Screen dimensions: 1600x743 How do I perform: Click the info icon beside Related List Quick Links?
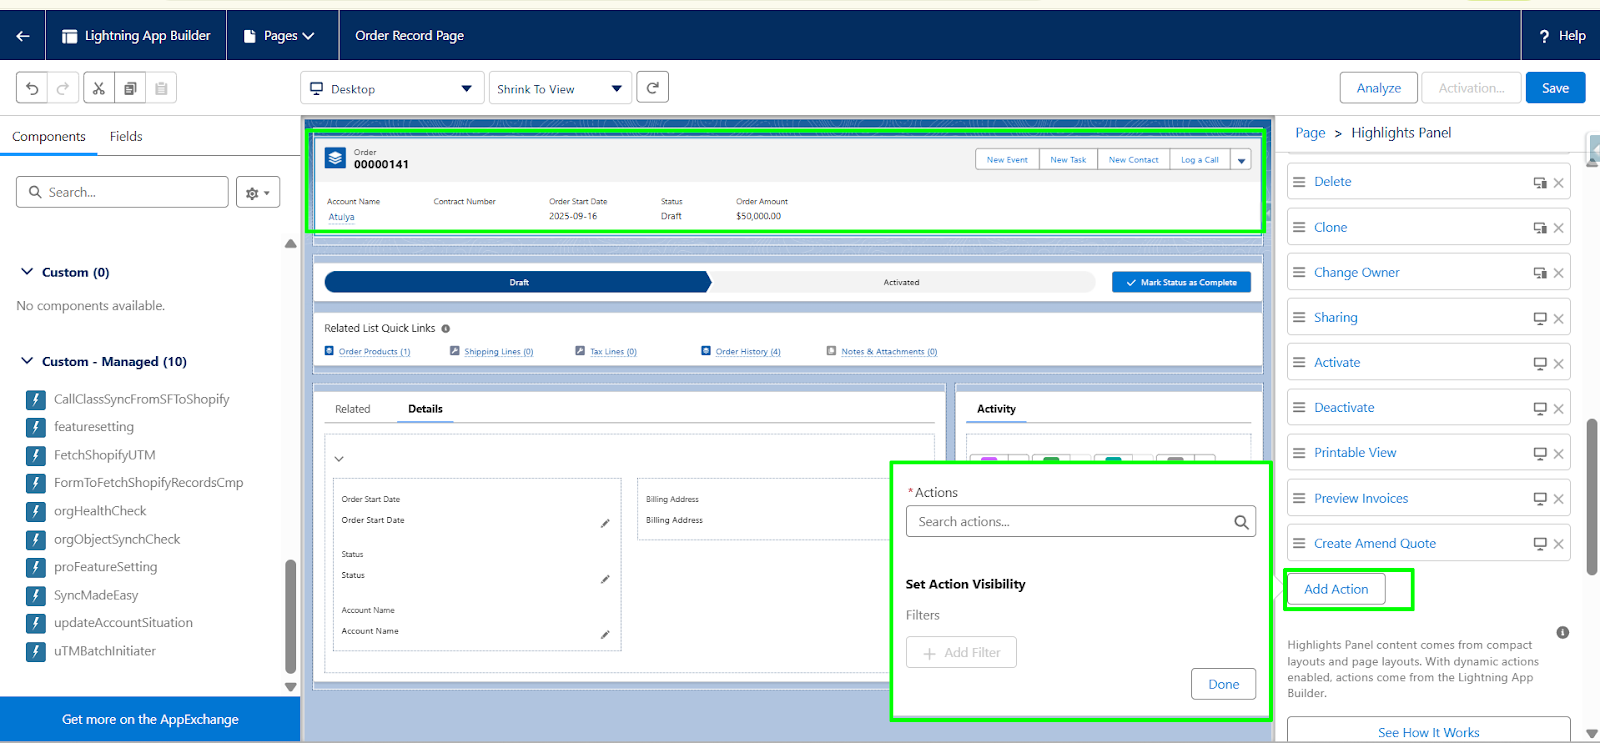[446, 328]
